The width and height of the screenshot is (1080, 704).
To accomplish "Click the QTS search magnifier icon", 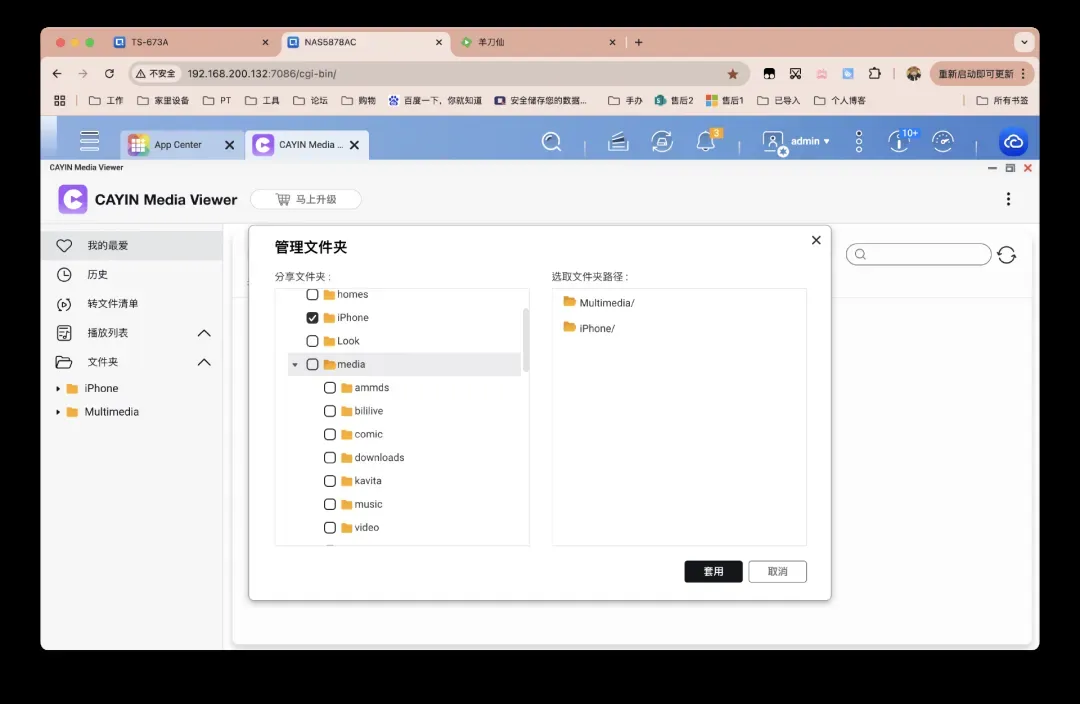I will [x=551, y=142].
